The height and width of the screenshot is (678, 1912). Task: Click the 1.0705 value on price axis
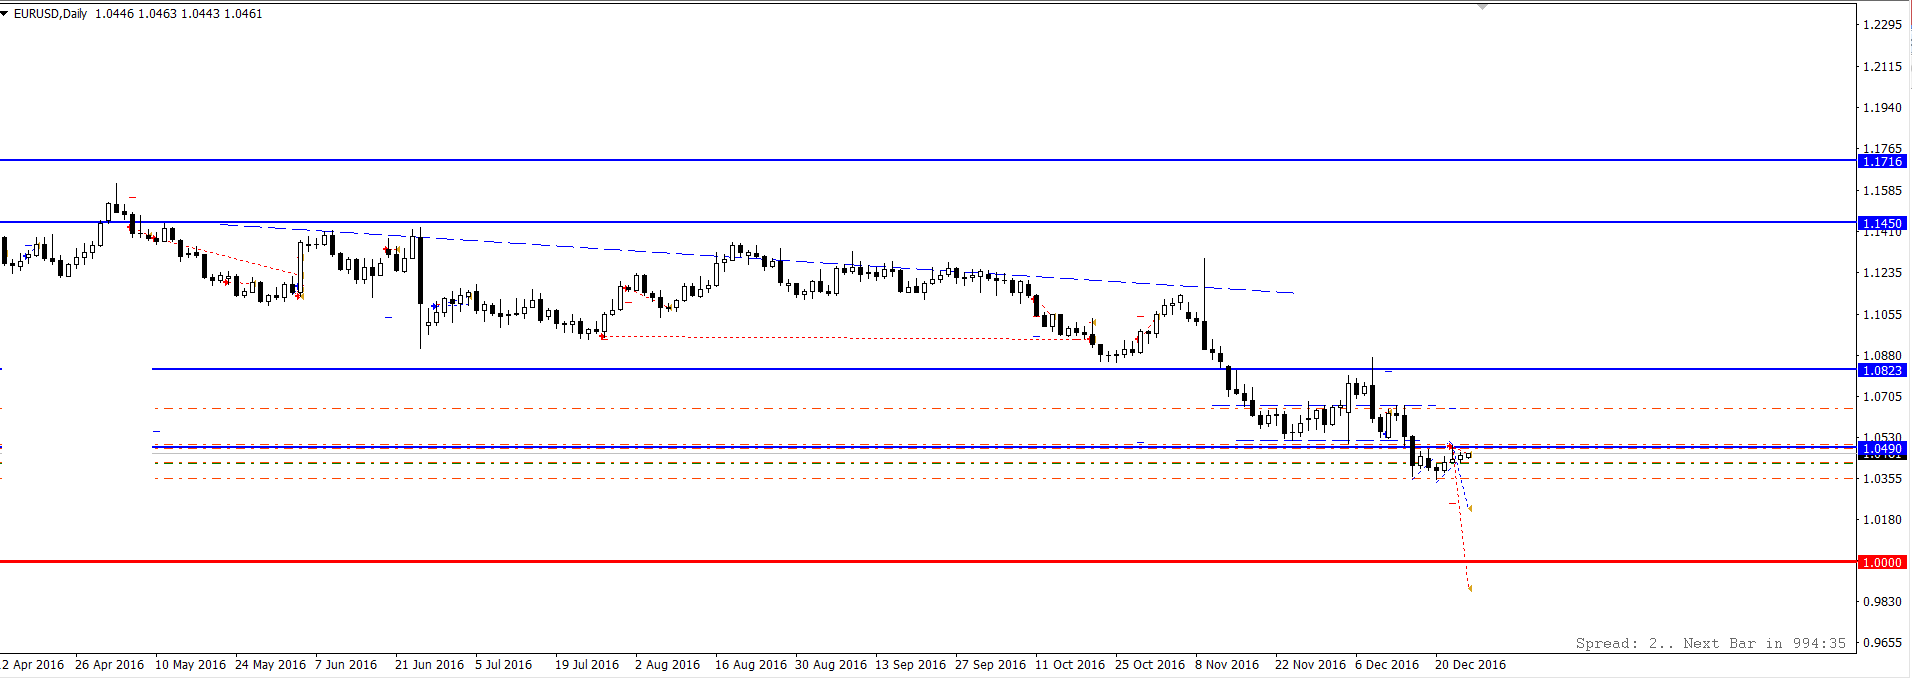tap(1883, 397)
